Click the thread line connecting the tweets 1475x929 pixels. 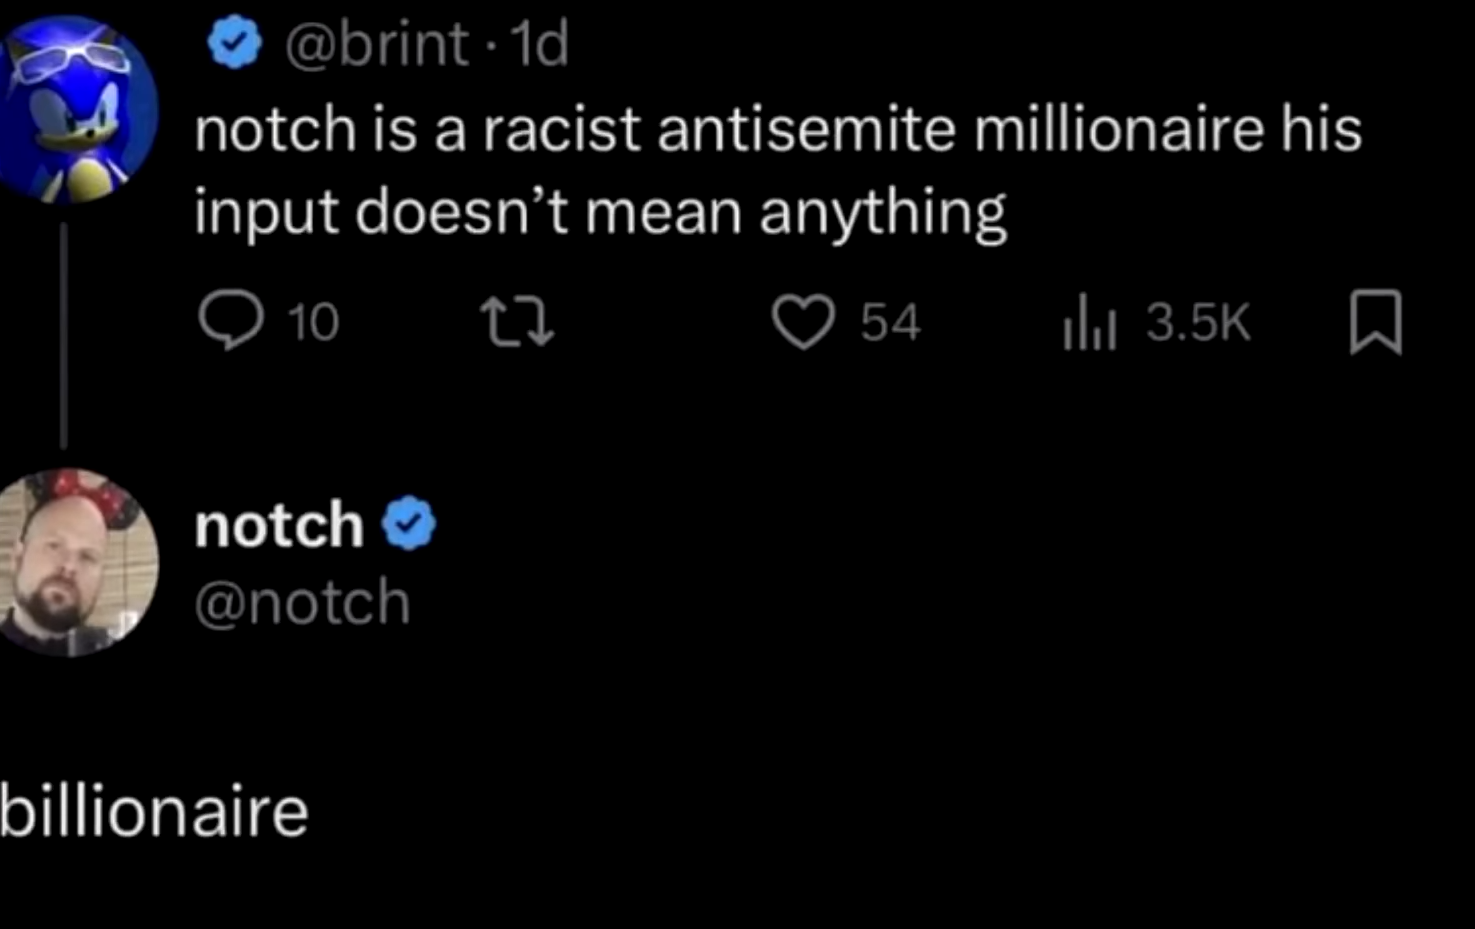[x=63, y=335]
